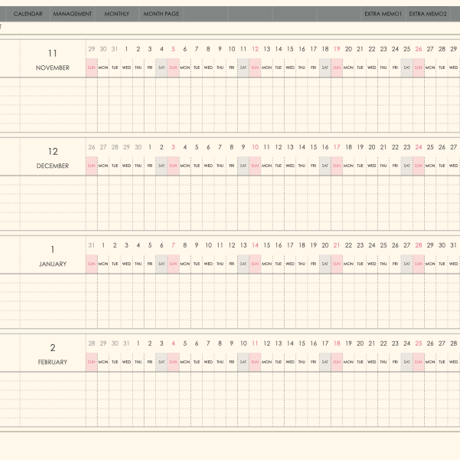The height and width of the screenshot is (460, 460).
Task: Select November 19 date number
Action: 337,49
